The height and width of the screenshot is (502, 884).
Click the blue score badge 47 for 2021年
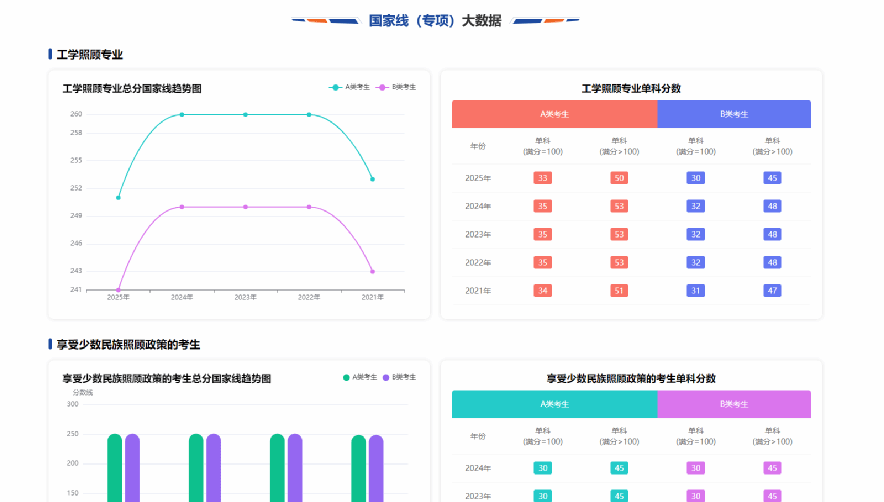pos(772,290)
